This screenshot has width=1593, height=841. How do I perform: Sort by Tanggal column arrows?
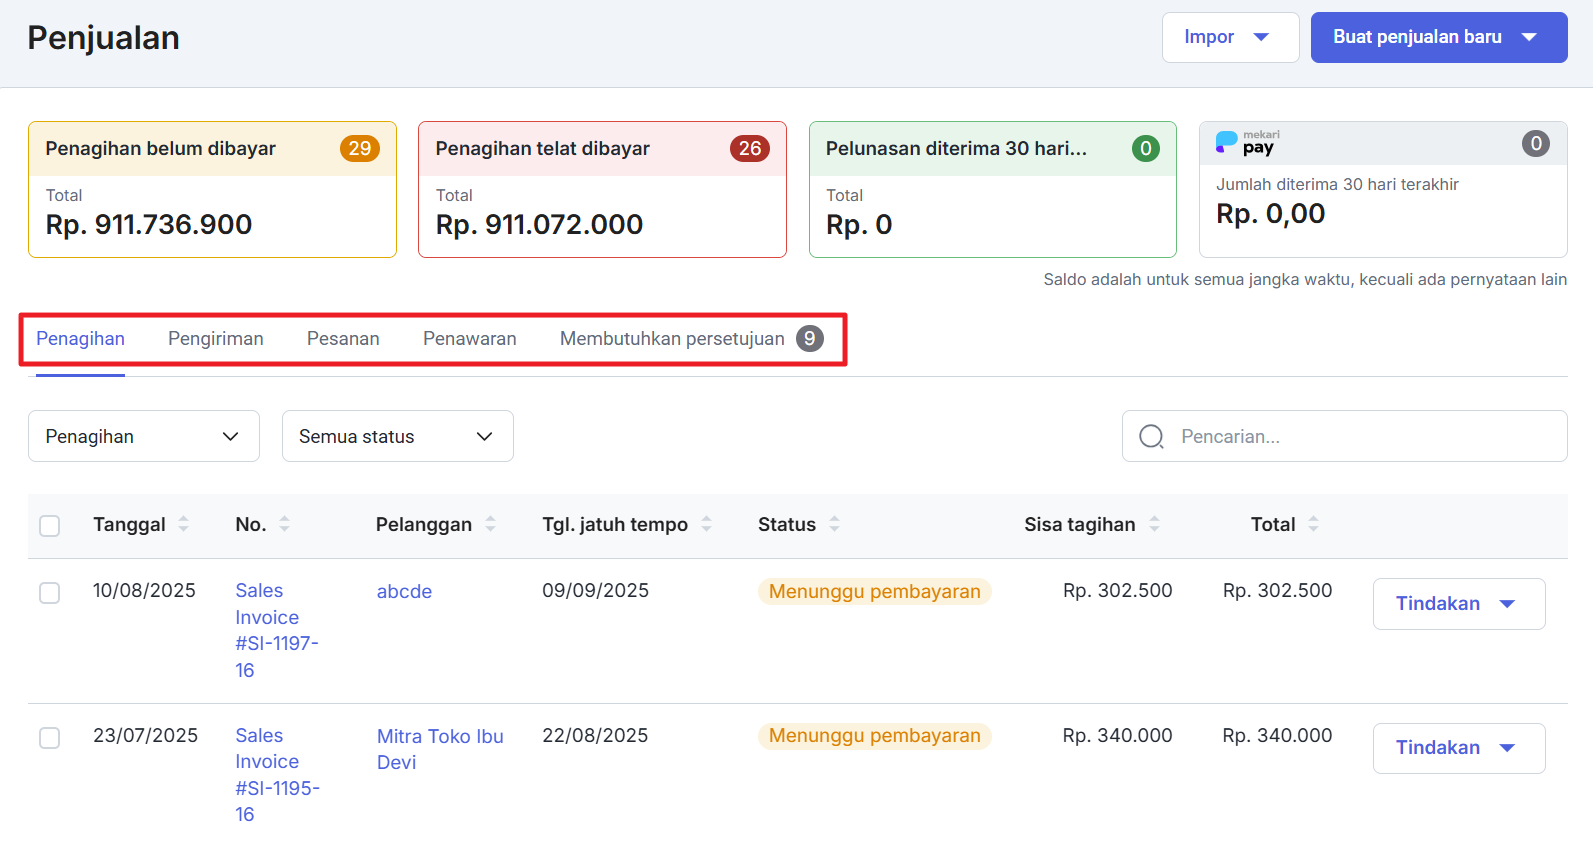(x=183, y=524)
